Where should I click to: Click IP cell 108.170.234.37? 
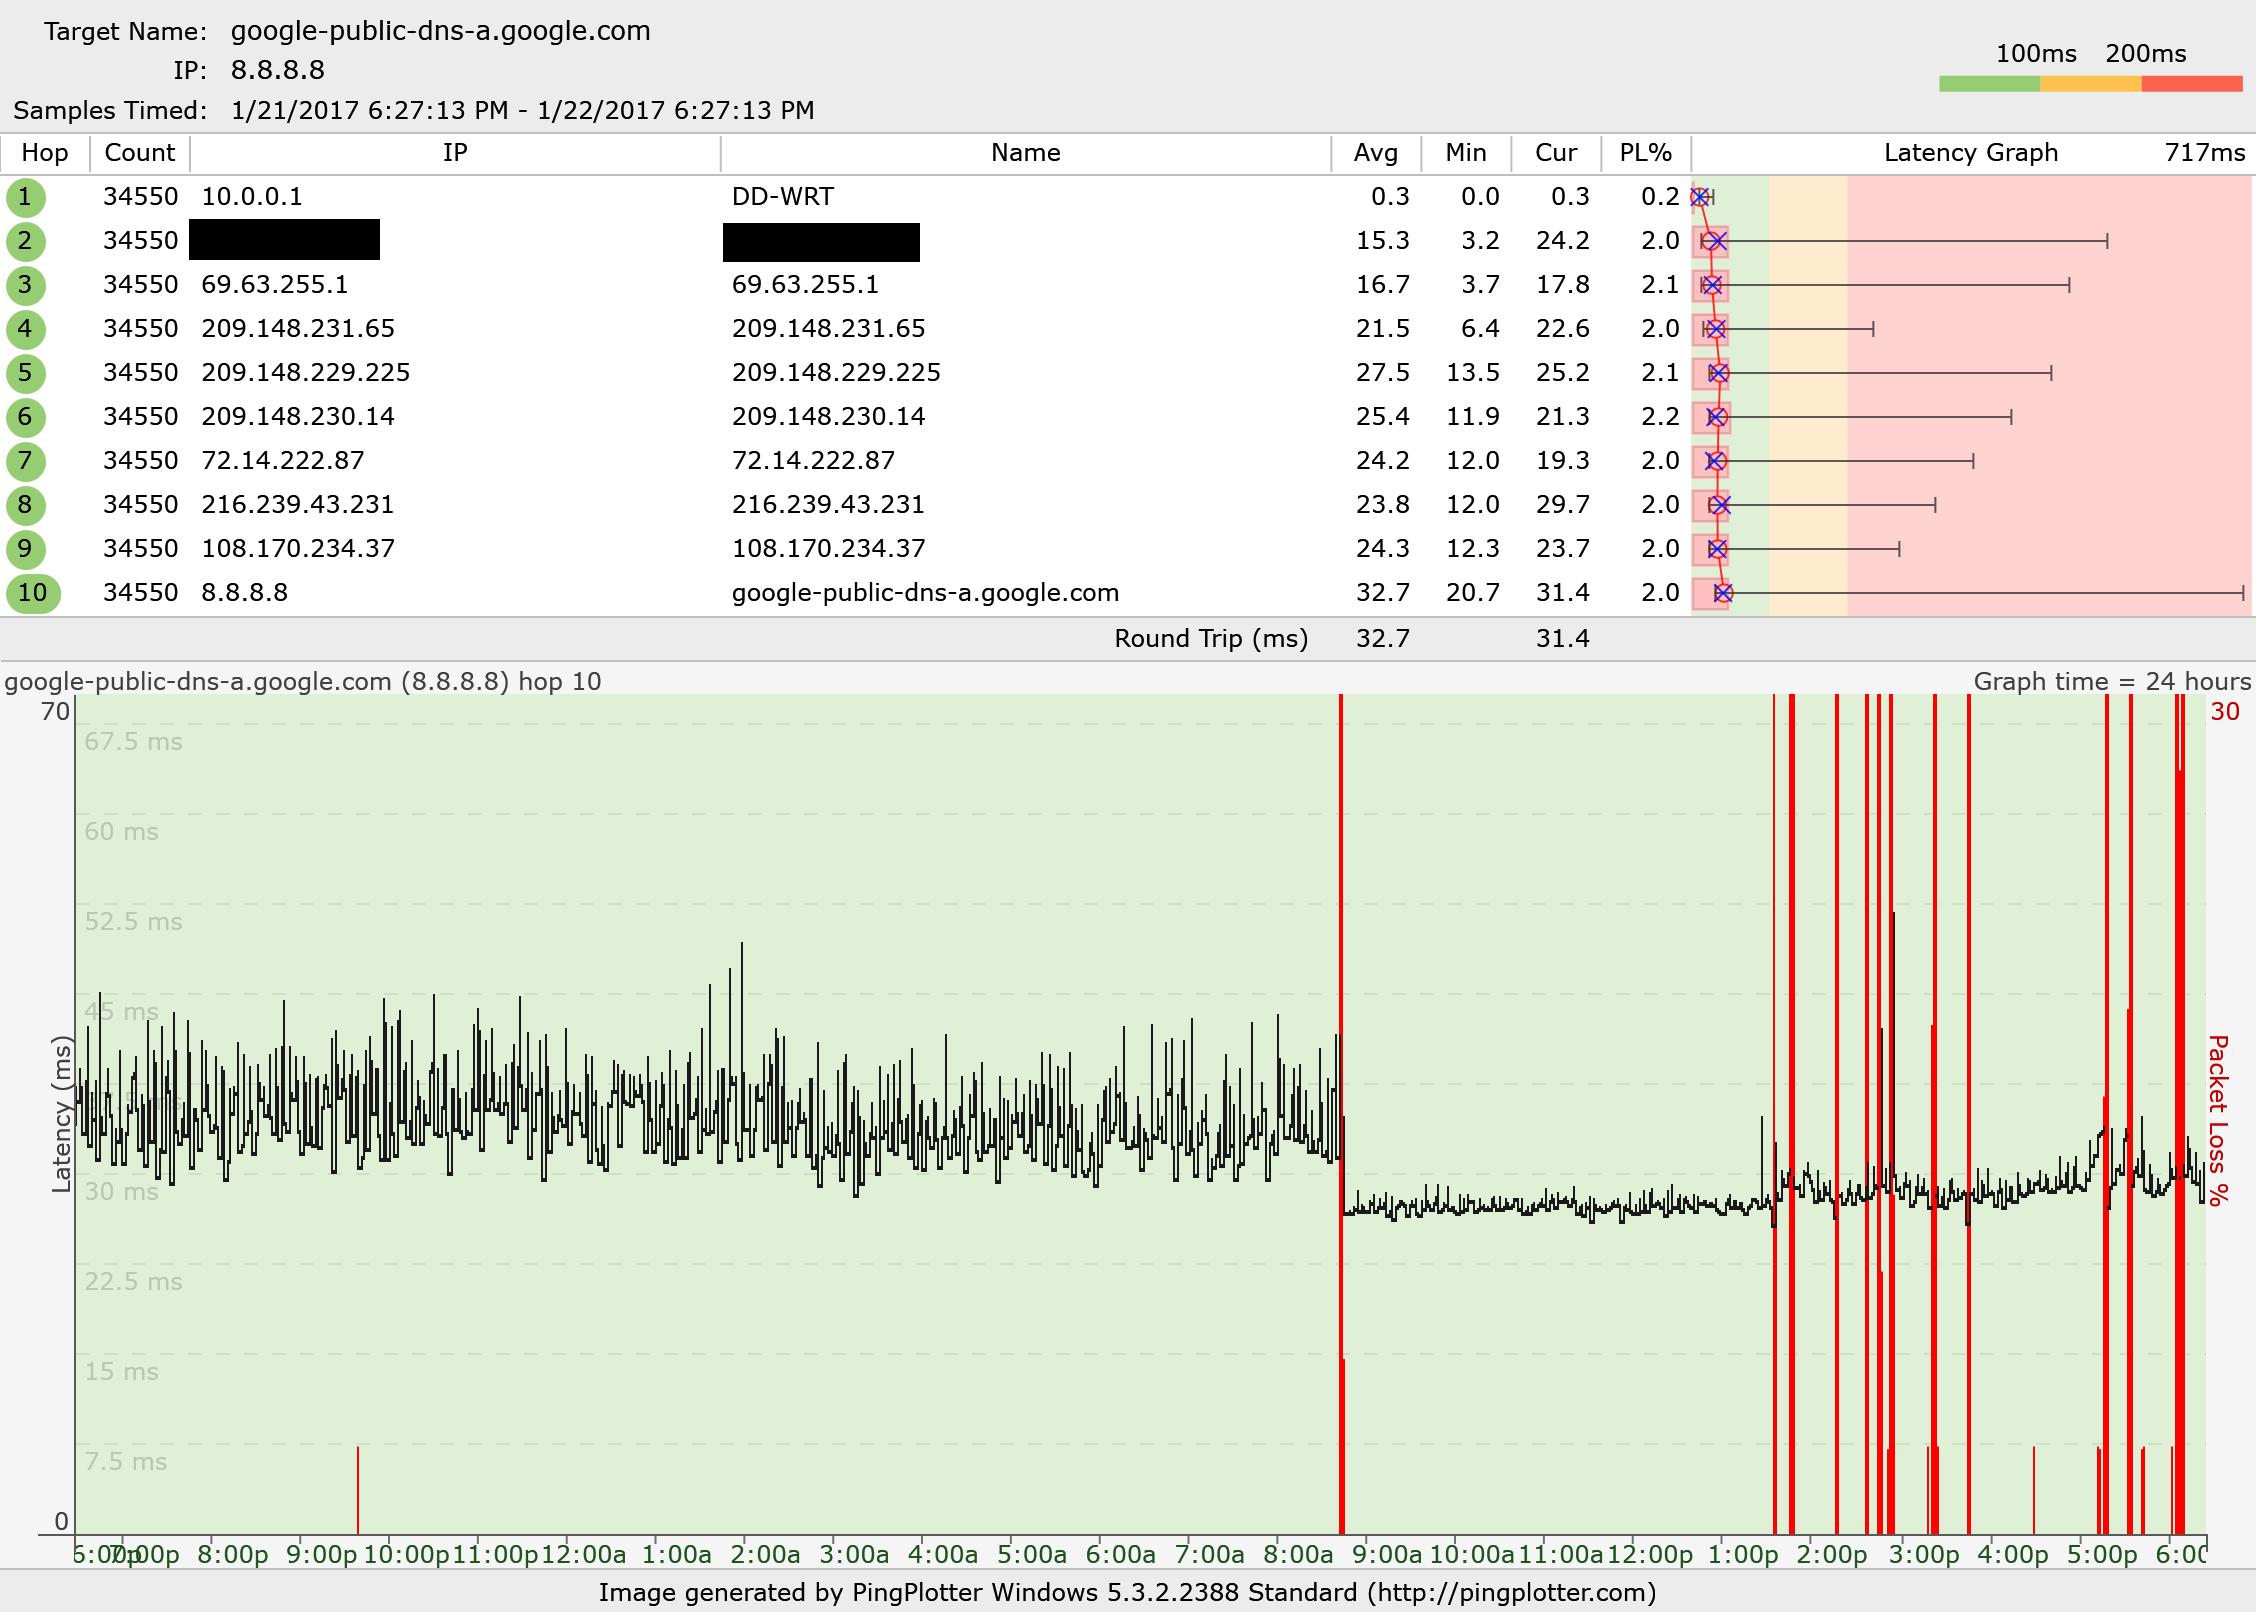click(x=298, y=549)
